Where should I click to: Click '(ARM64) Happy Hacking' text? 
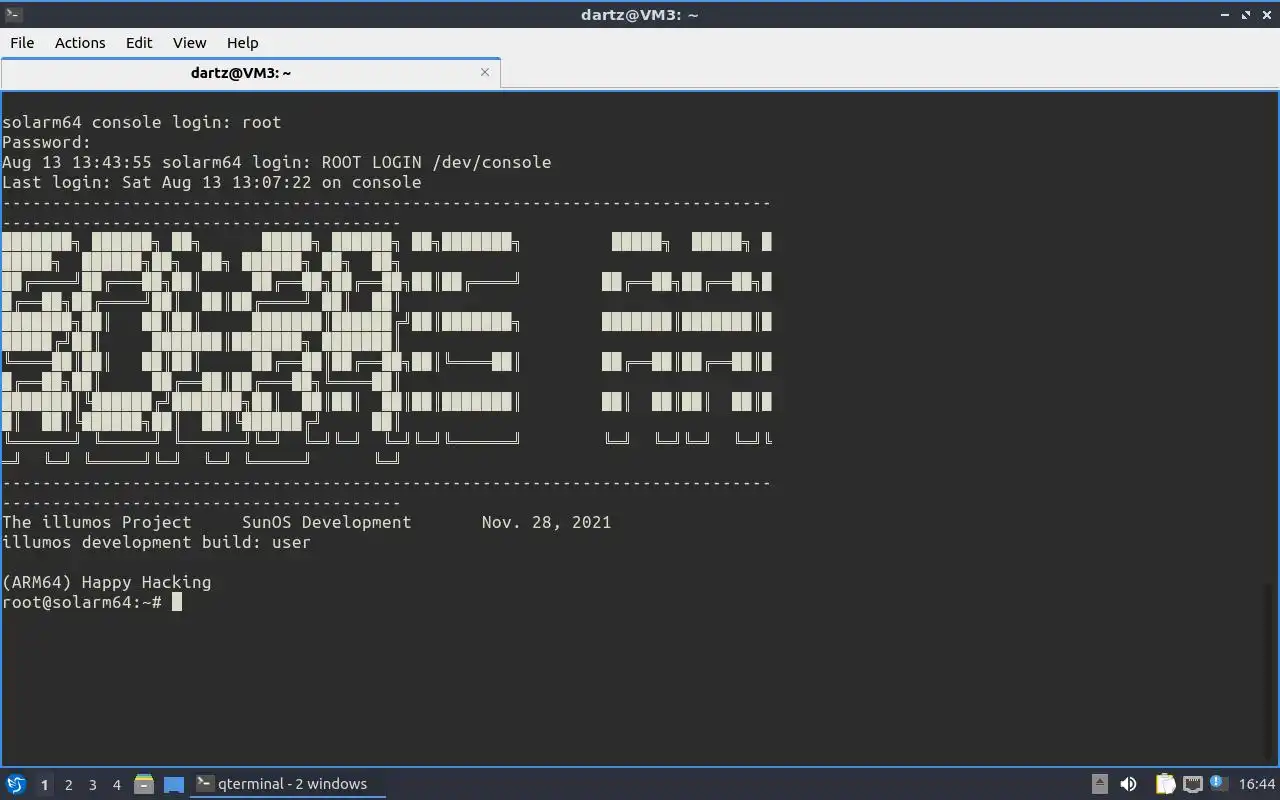coord(107,582)
